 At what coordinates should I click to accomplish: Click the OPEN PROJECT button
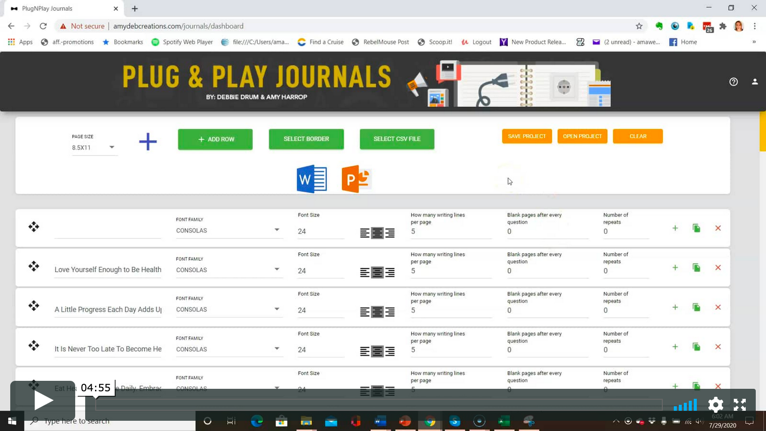[582, 136]
